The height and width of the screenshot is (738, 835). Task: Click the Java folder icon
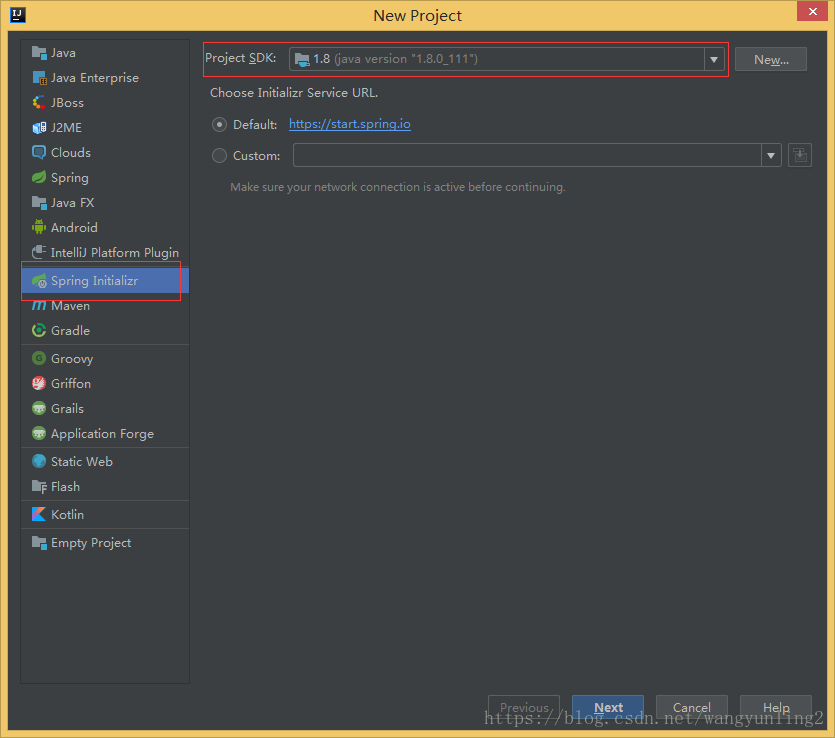(x=39, y=53)
